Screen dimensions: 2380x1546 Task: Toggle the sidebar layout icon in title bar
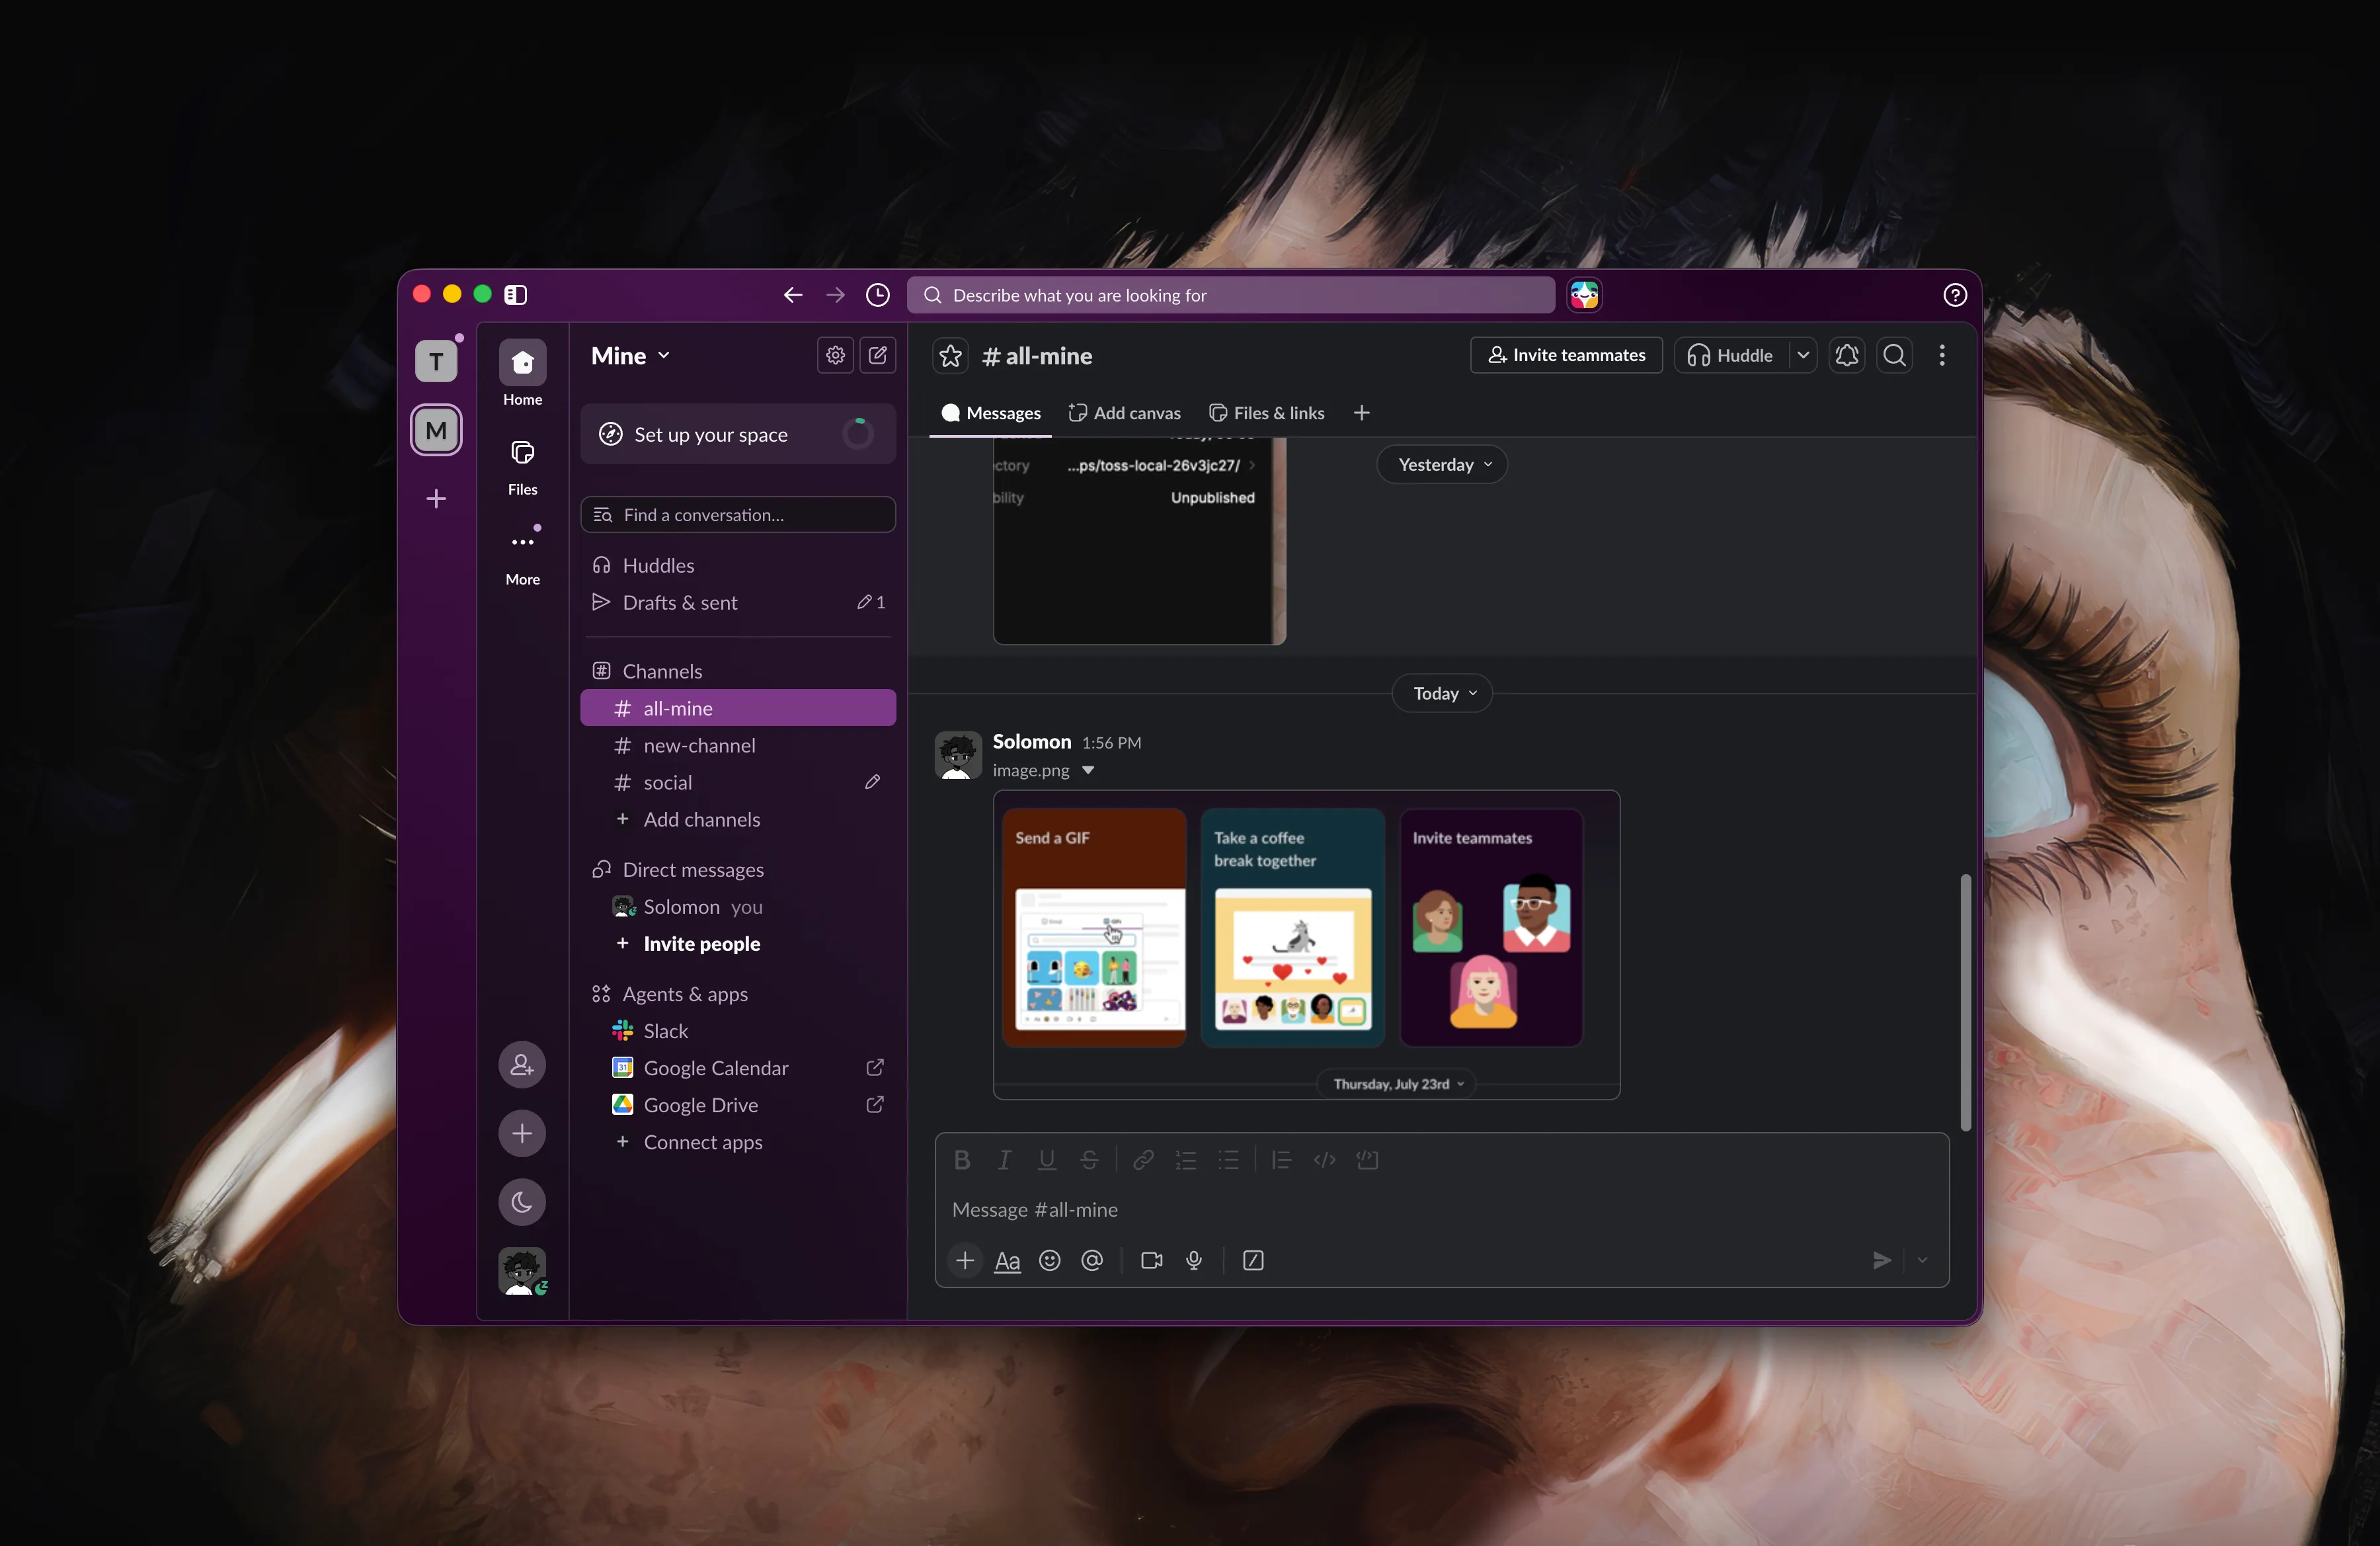click(515, 294)
